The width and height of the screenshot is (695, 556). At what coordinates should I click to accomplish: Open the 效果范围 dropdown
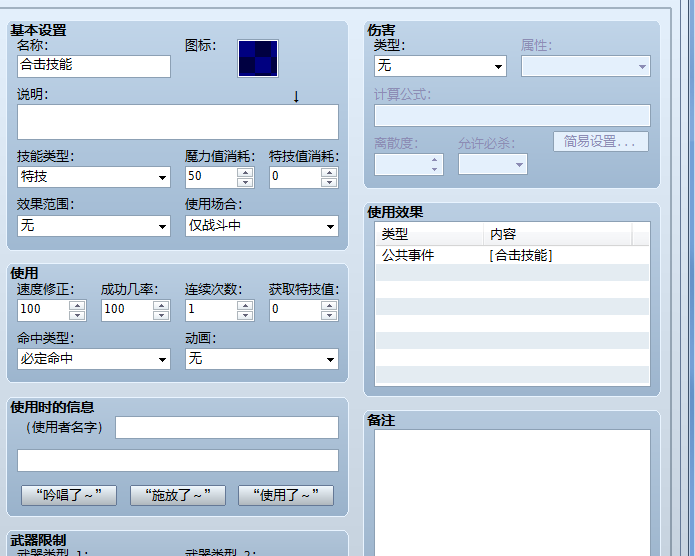(x=94, y=226)
